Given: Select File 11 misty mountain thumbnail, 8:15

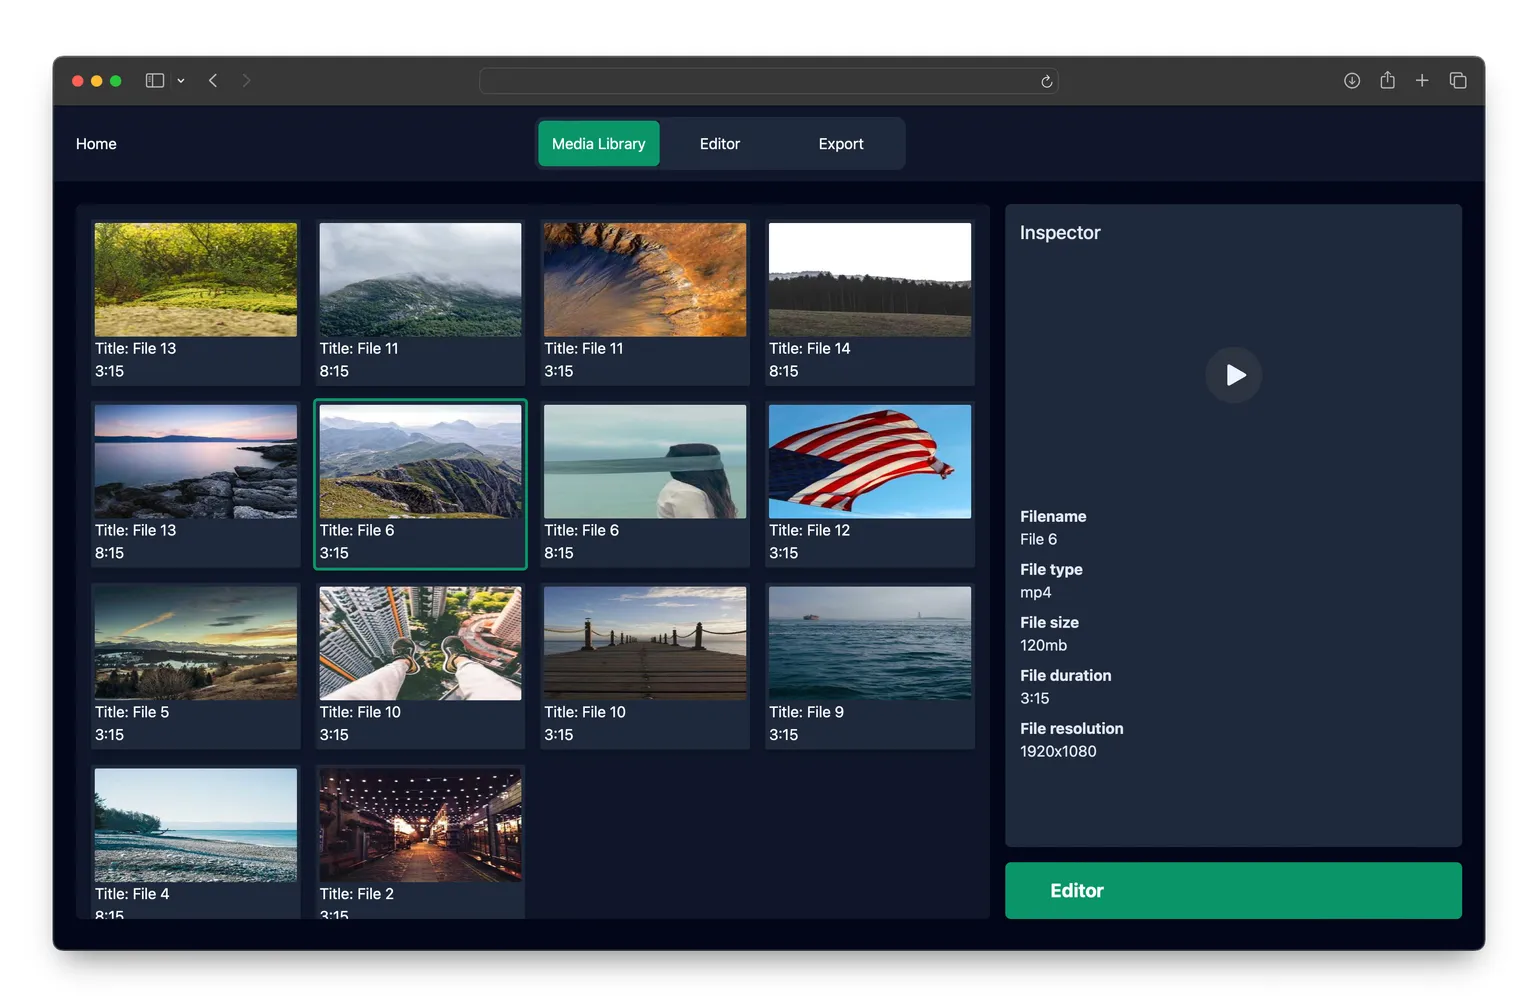Looking at the screenshot, I should pos(420,280).
